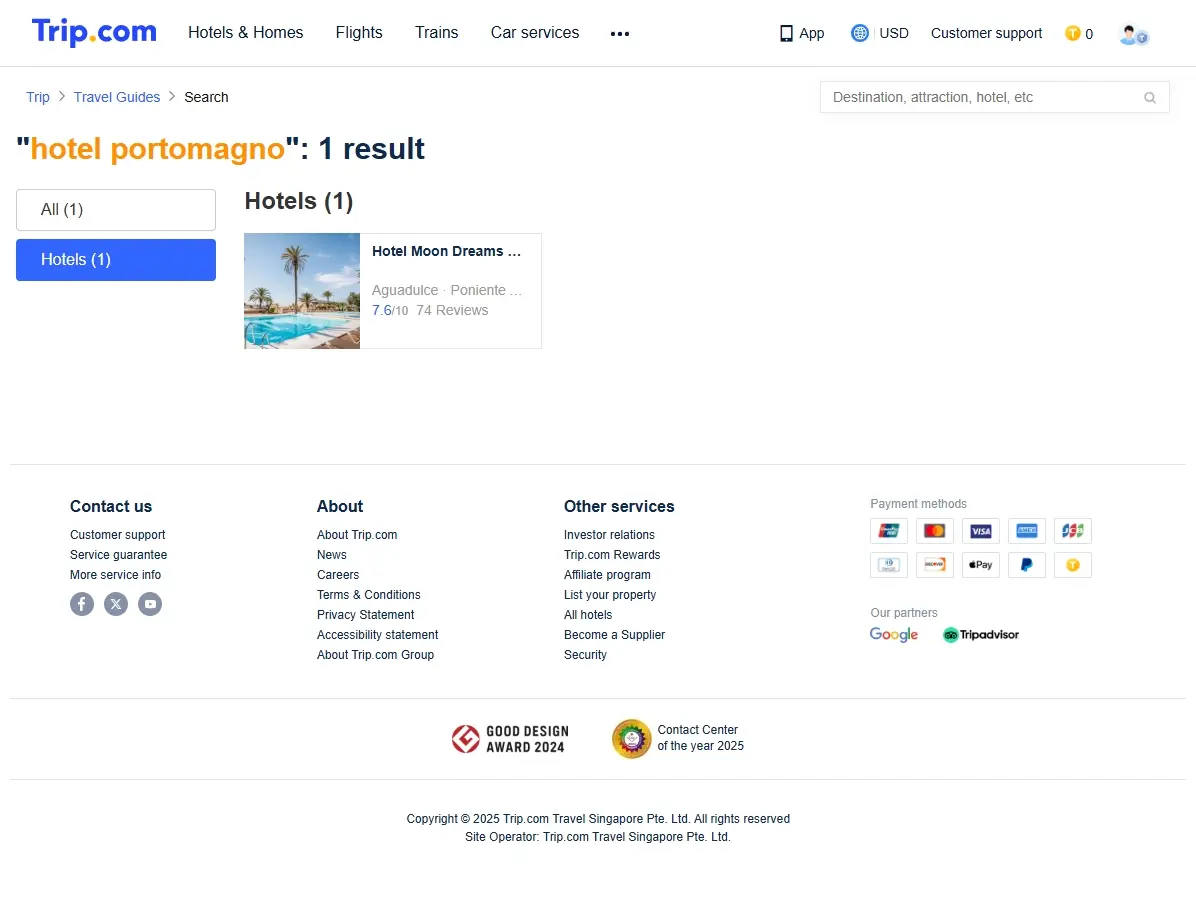1196x921 pixels.
Task: Open the USD currency selector
Action: [893, 33]
